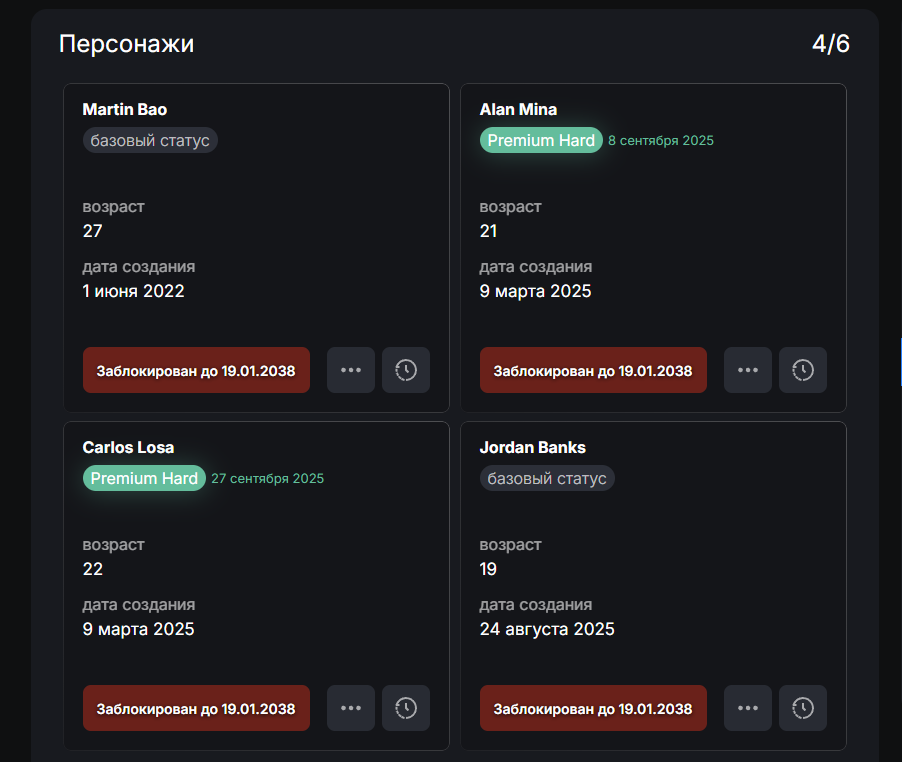Viewport: 902px width, 762px height.
Task: Open history clock icon on Alan Mina card
Action: tap(802, 370)
